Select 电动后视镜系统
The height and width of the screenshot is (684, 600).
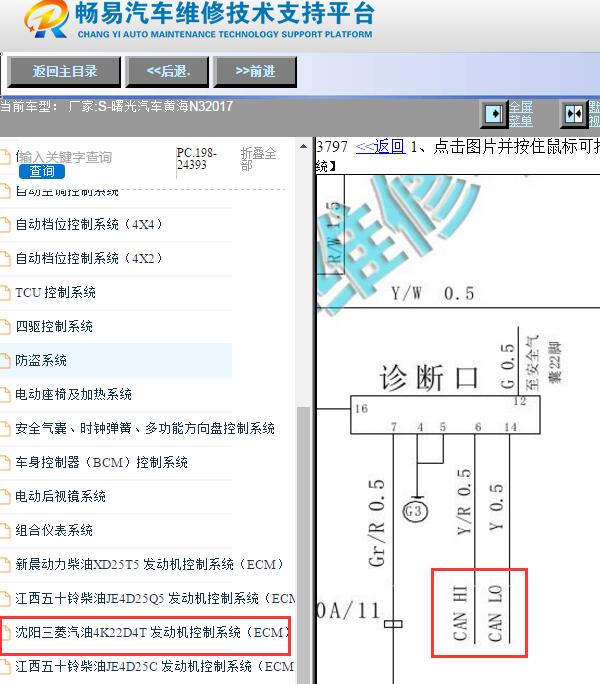pos(61,497)
